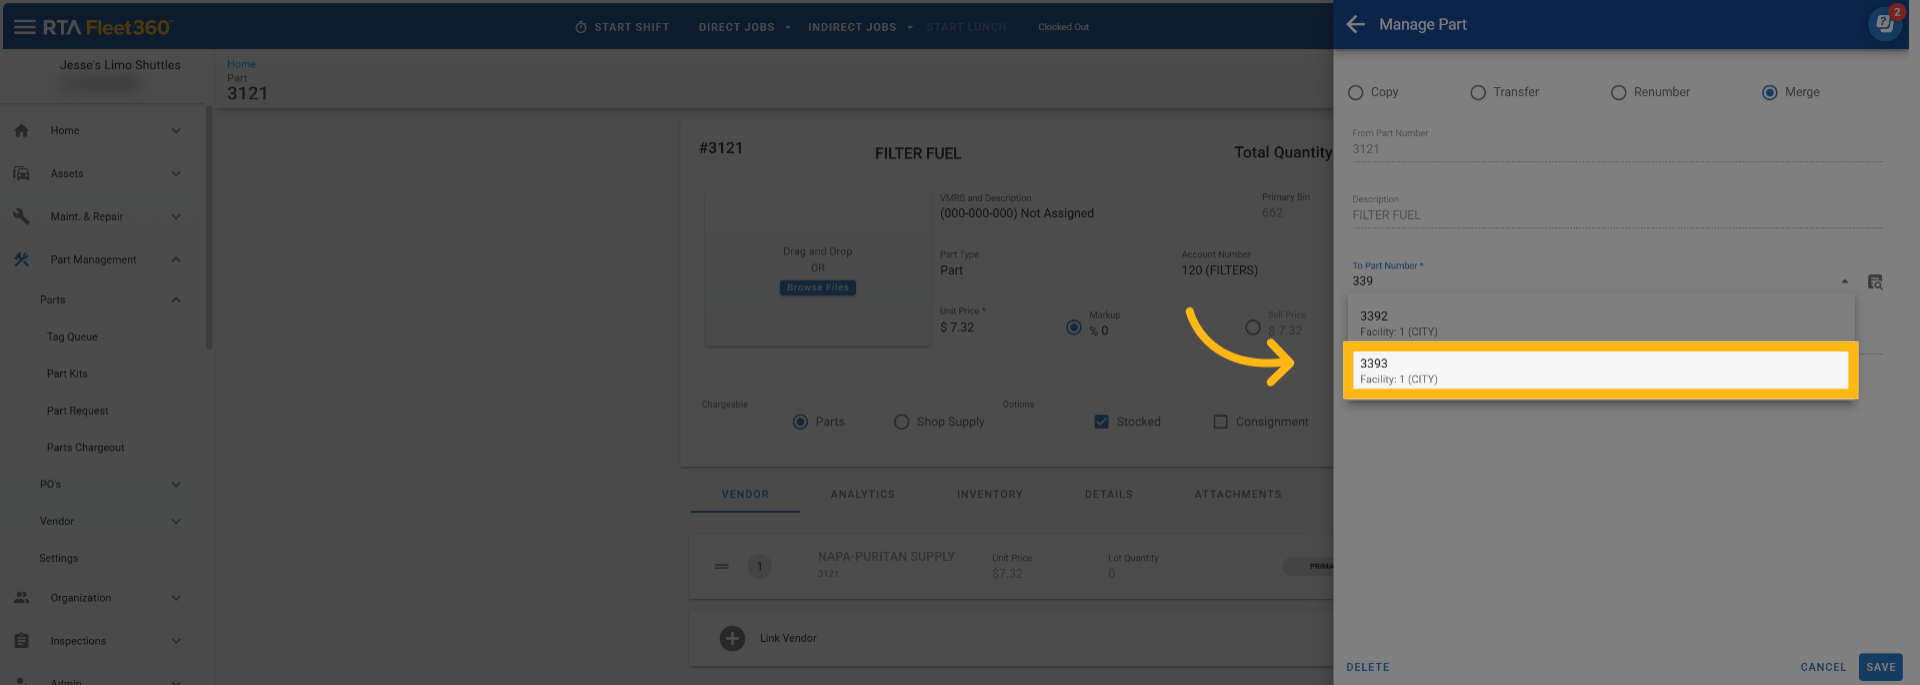Collapse the Part Management sidebar section
Viewport: 1920px width, 685px height.
[176, 260]
